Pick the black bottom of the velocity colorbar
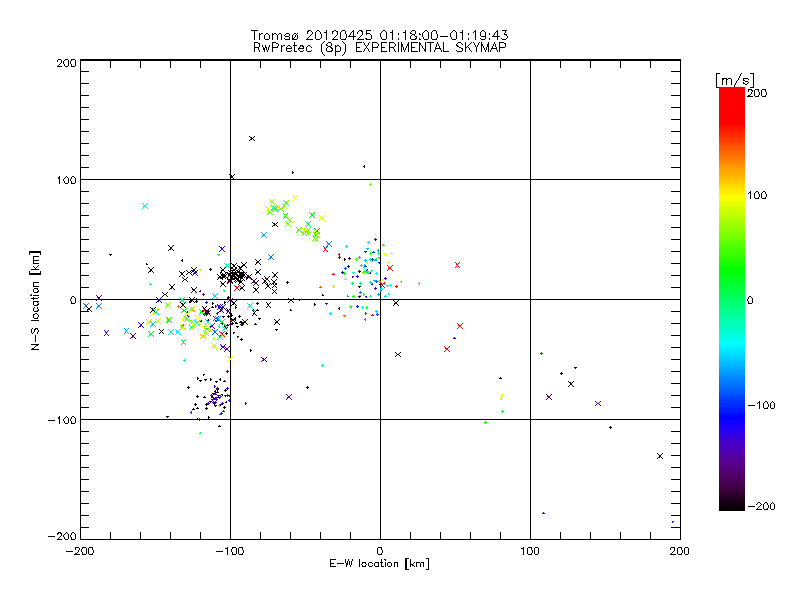This screenshot has height=600, width=800. (x=732, y=503)
